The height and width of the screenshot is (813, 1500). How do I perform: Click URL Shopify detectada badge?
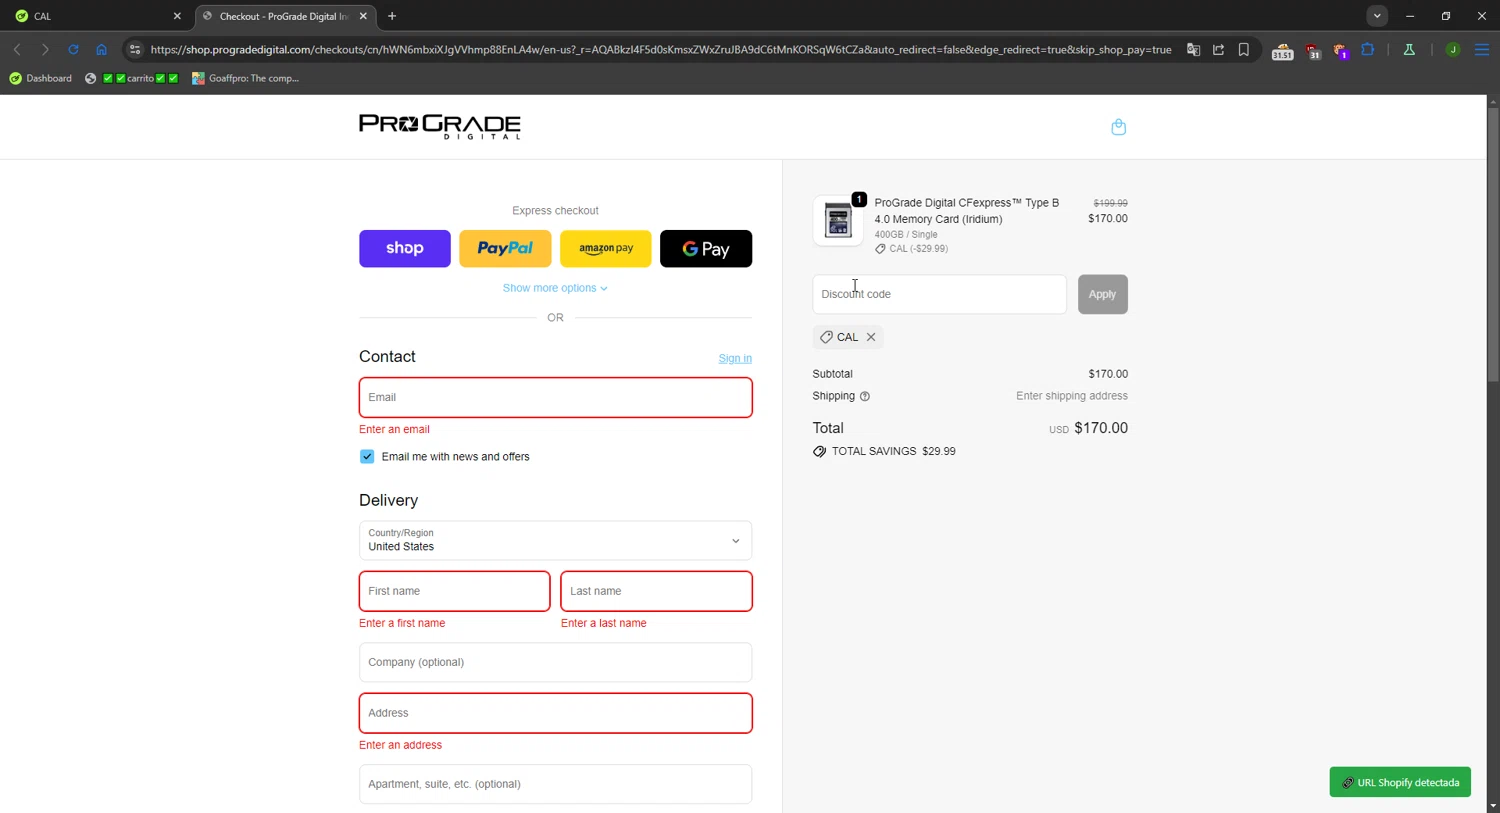click(x=1400, y=782)
